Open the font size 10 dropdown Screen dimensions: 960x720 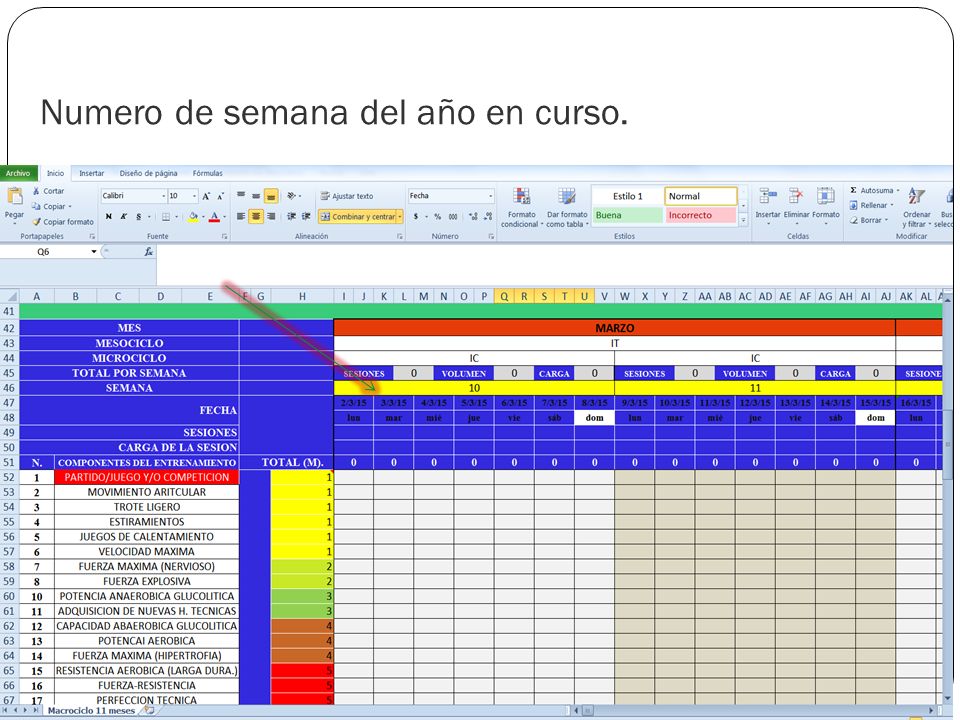point(195,196)
